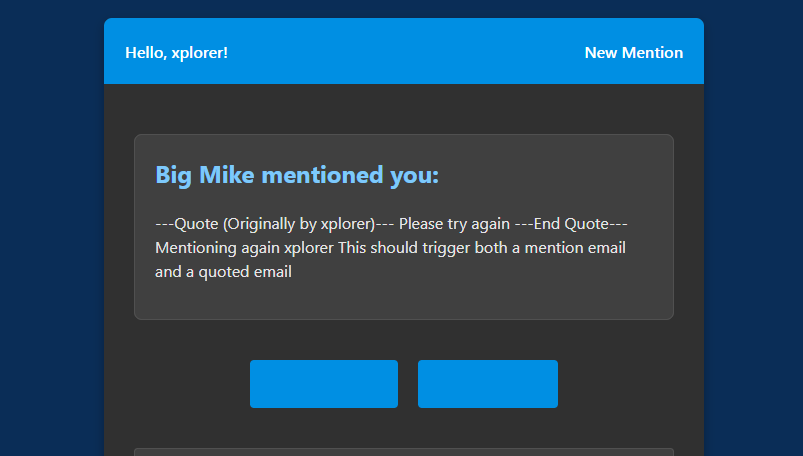Click the partially visible box at bottom
Image resolution: width=803 pixels, height=456 pixels.
pos(404,452)
